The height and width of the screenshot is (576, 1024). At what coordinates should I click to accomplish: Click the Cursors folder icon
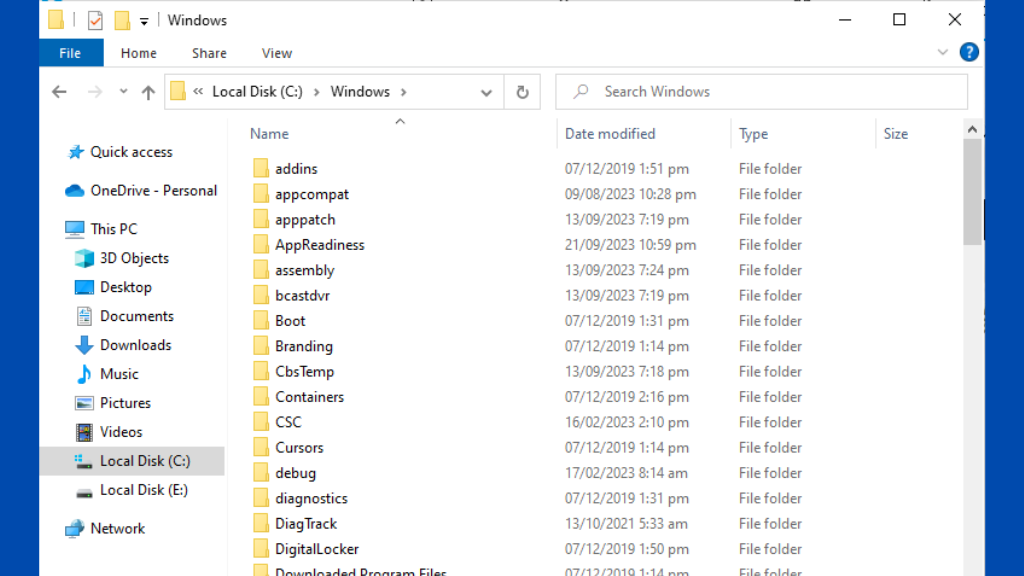(261, 447)
